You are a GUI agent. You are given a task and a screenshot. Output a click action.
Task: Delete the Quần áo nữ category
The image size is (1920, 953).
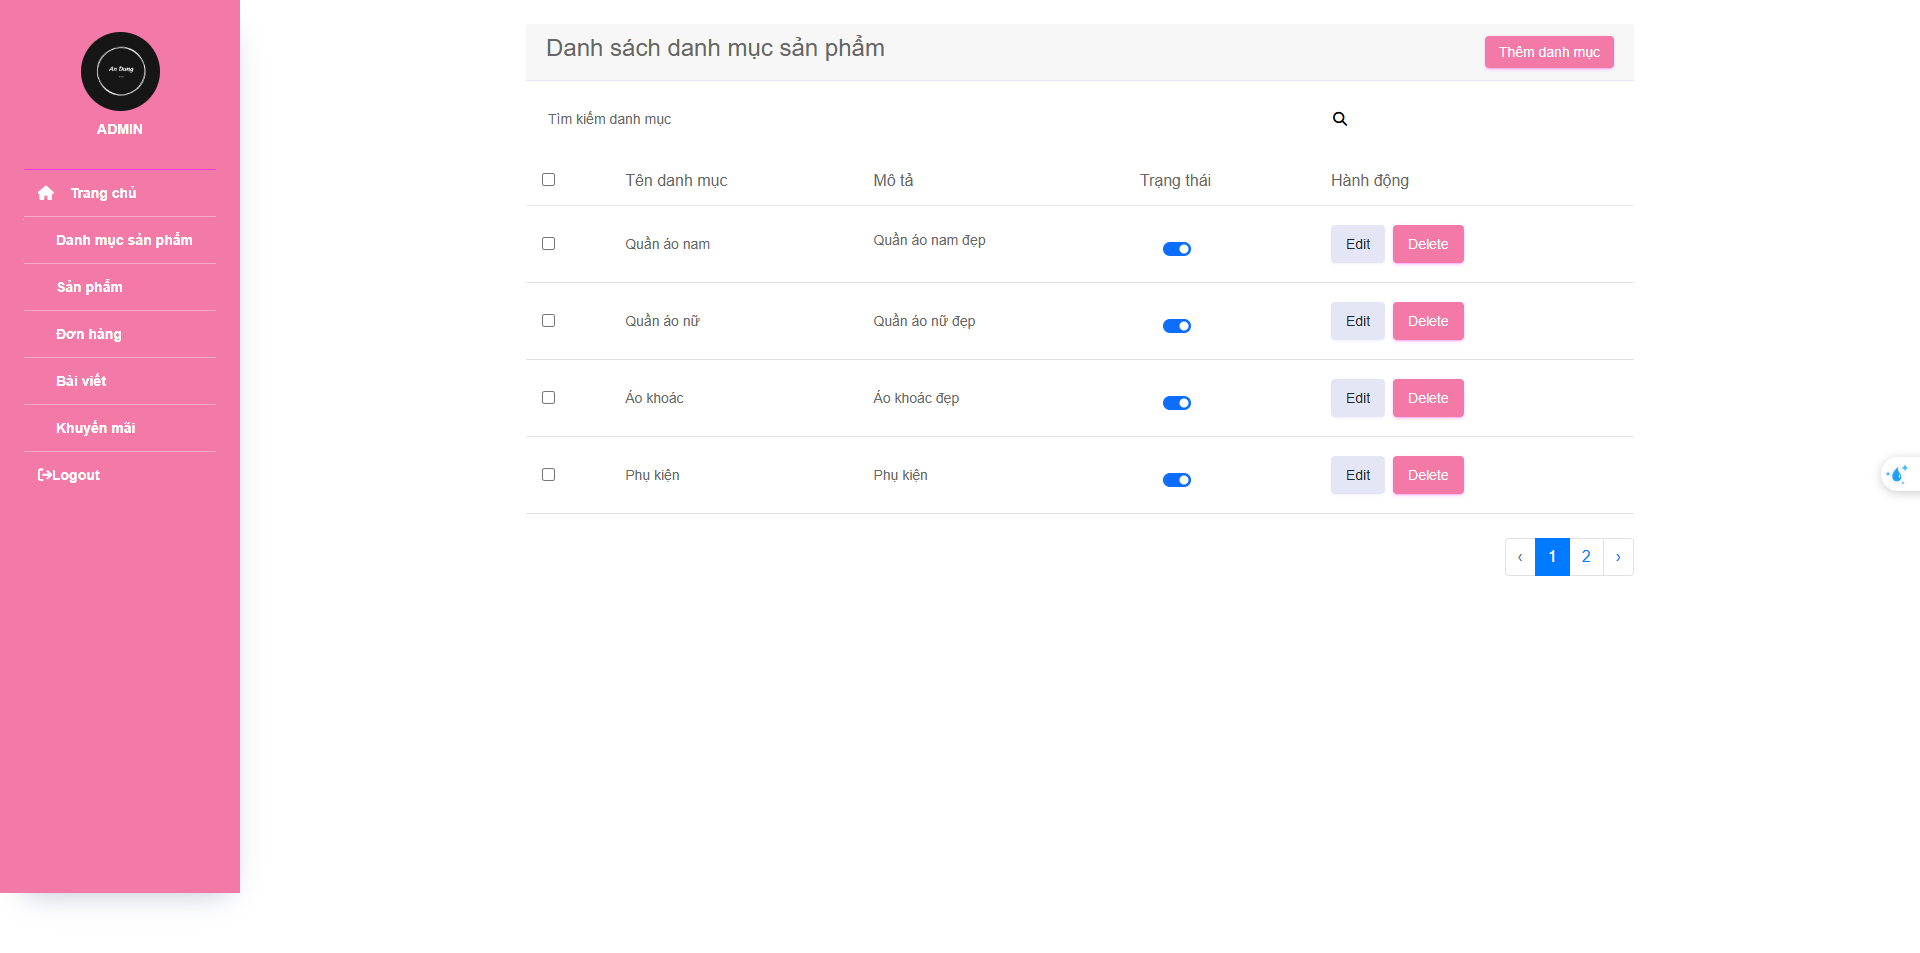point(1428,321)
